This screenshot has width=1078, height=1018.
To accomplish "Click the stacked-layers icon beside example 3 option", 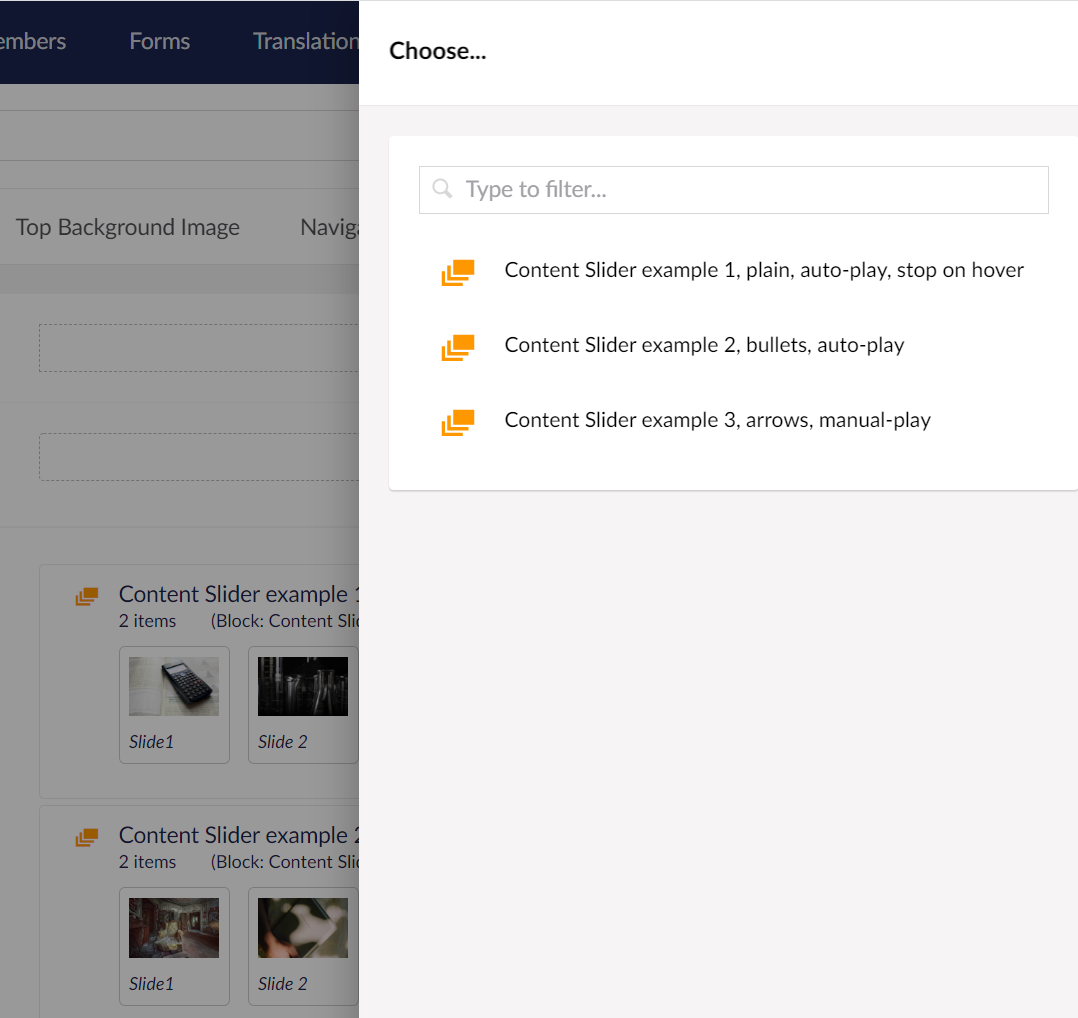I will click(457, 421).
